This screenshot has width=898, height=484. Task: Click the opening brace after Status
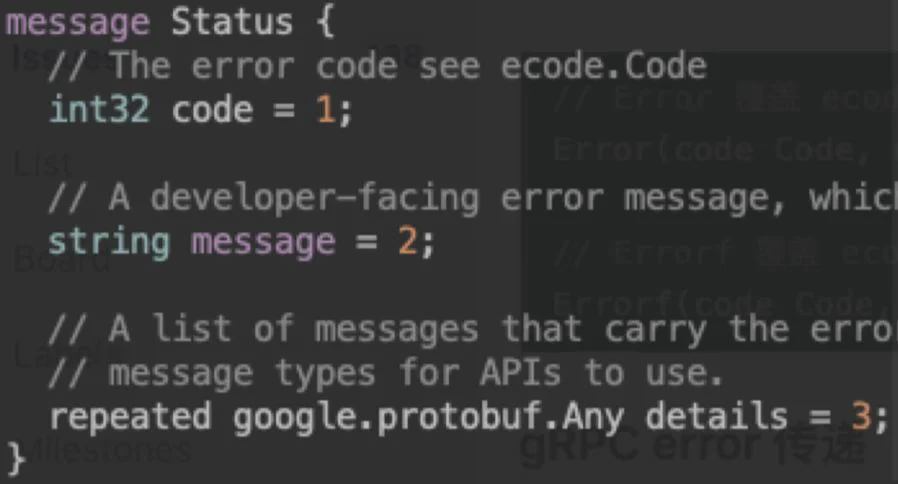pyautogui.click(x=325, y=22)
